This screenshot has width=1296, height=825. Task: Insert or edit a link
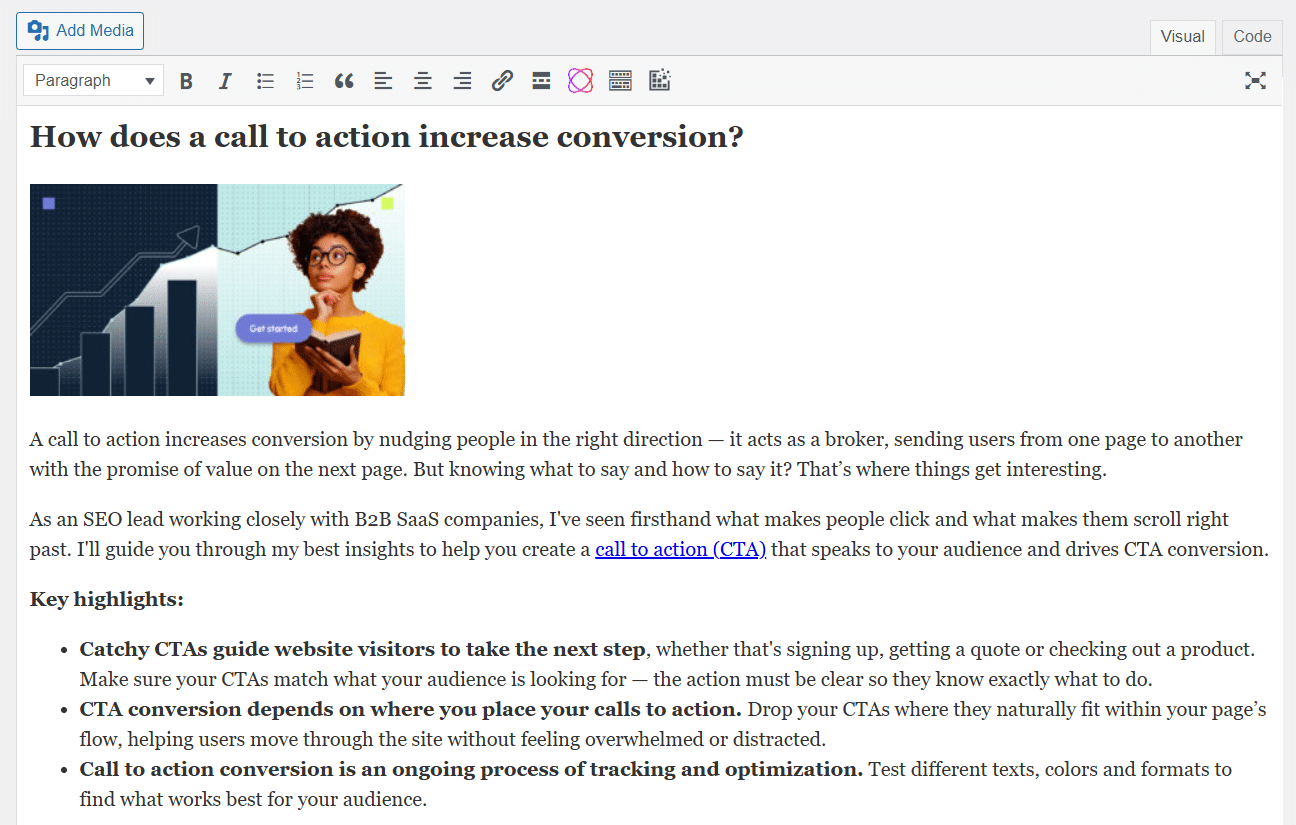click(x=502, y=81)
